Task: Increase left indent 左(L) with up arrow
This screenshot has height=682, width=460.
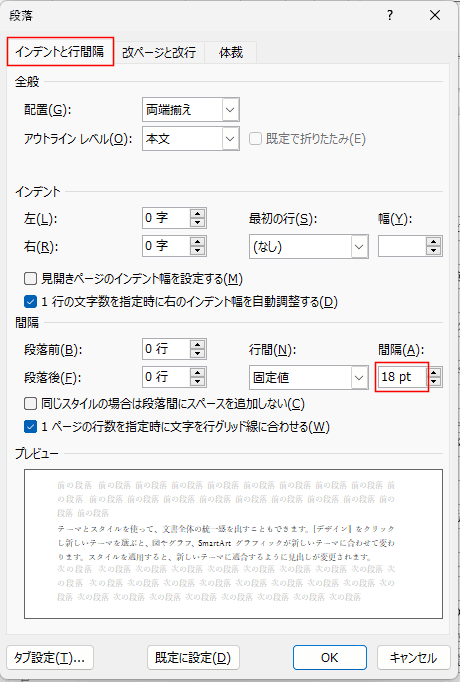Action: pos(197,214)
